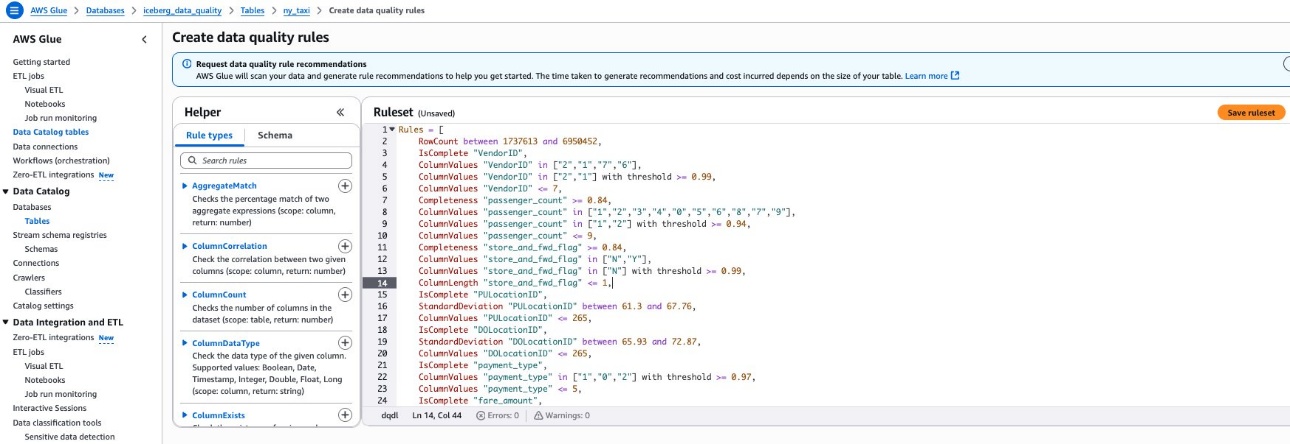1290x444 pixels.
Task: Open Interactive Sessions in sidebar
Action: pyautogui.click(x=49, y=408)
